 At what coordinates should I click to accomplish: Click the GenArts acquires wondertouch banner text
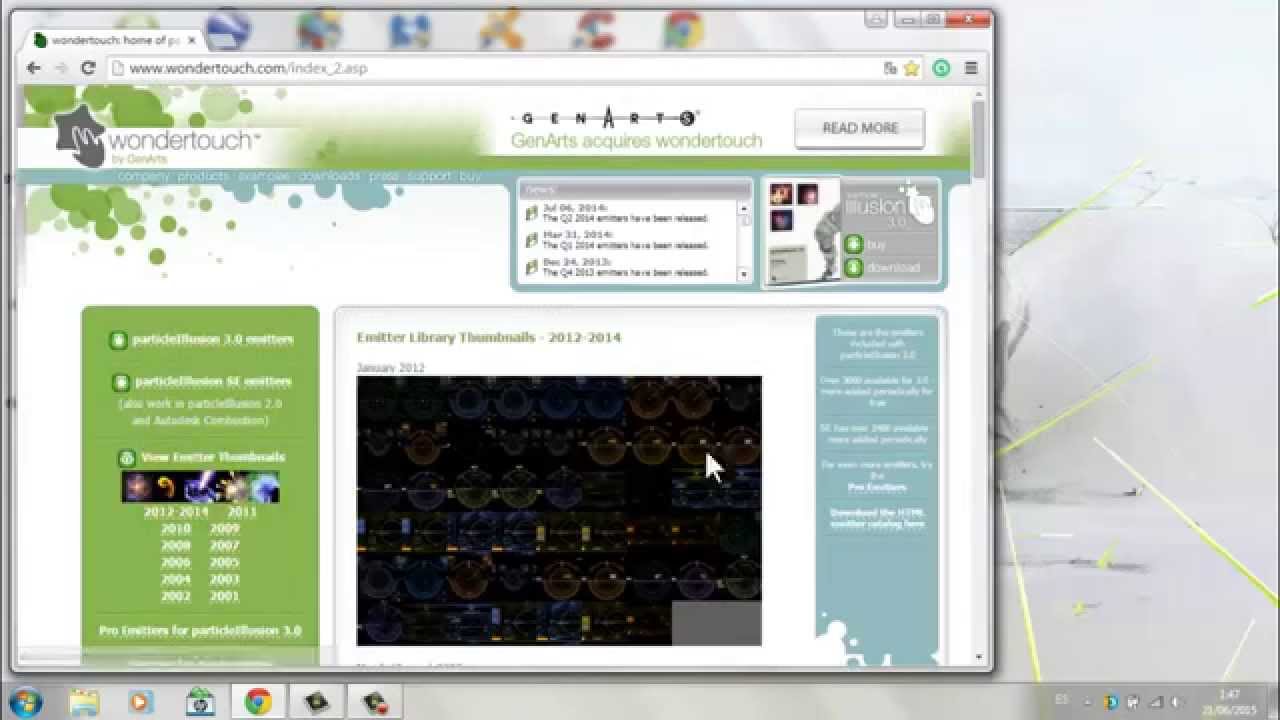click(x=636, y=141)
